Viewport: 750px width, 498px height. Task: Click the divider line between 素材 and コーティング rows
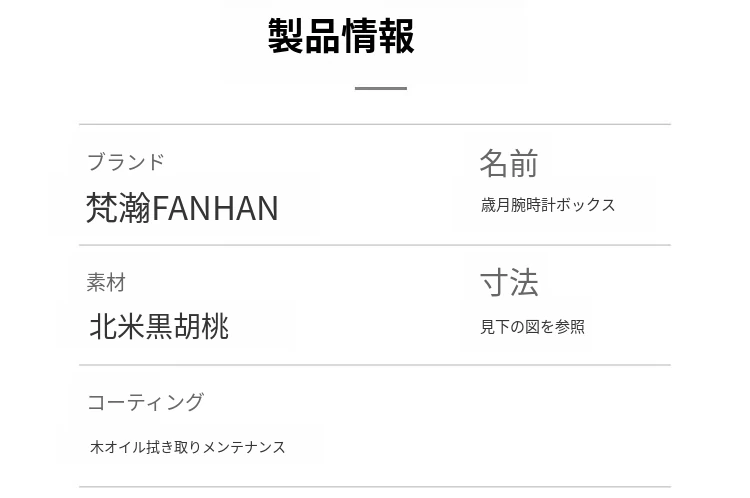[x=374, y=365]
